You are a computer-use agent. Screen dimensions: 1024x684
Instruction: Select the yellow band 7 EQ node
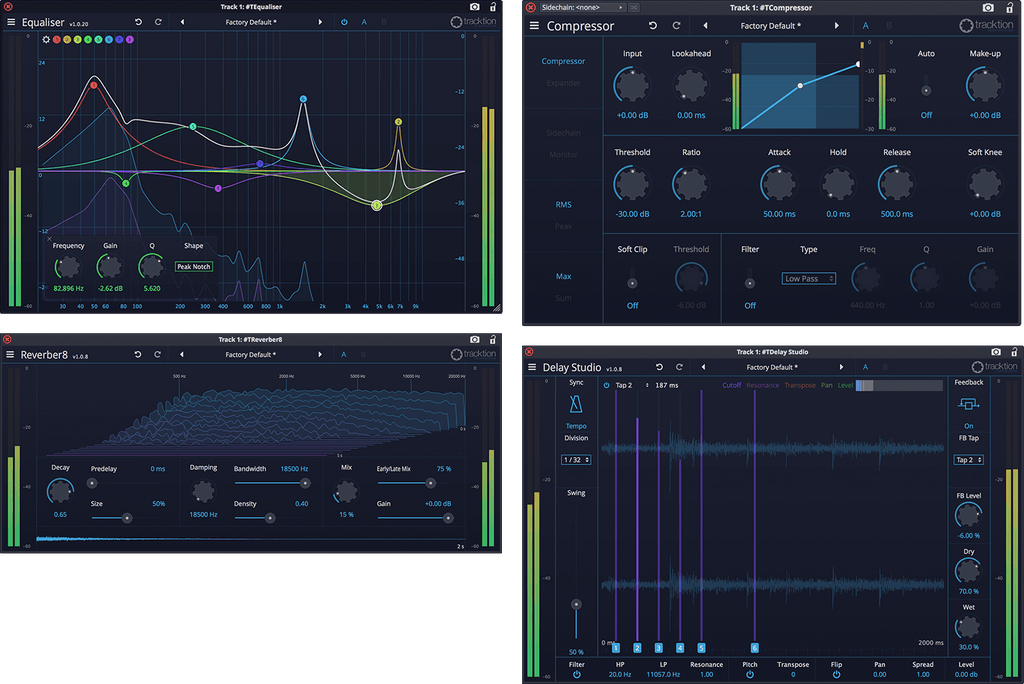pos(398,122)
